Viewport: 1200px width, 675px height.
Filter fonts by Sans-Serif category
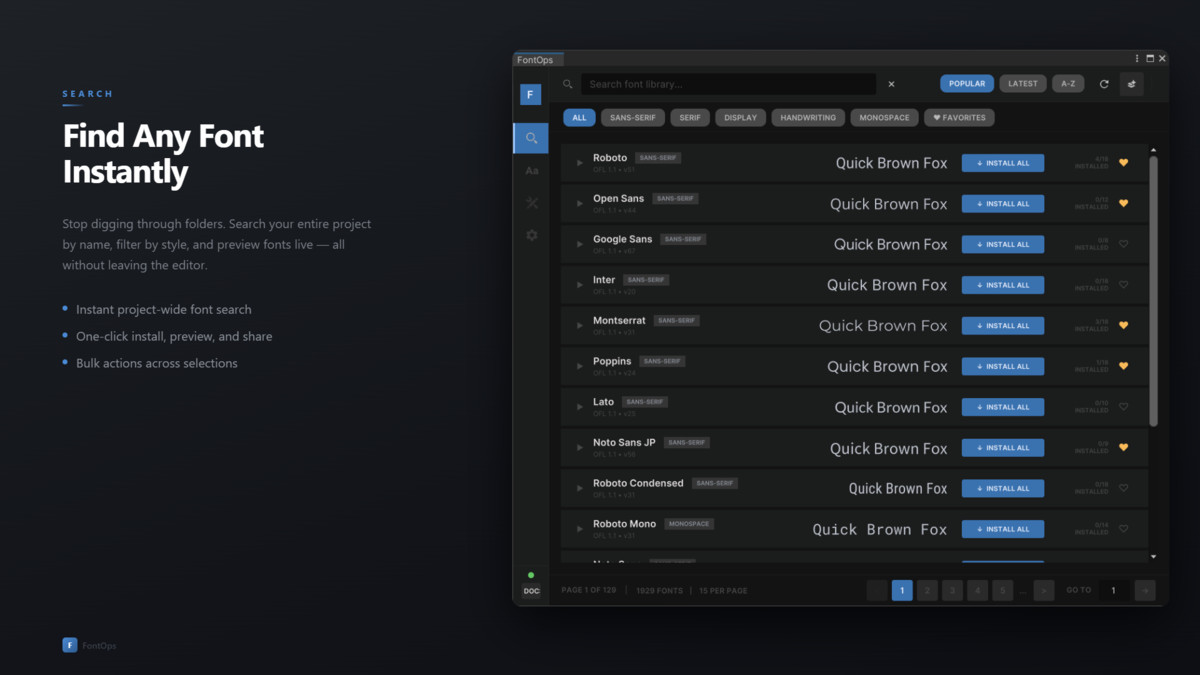(633, 118)
